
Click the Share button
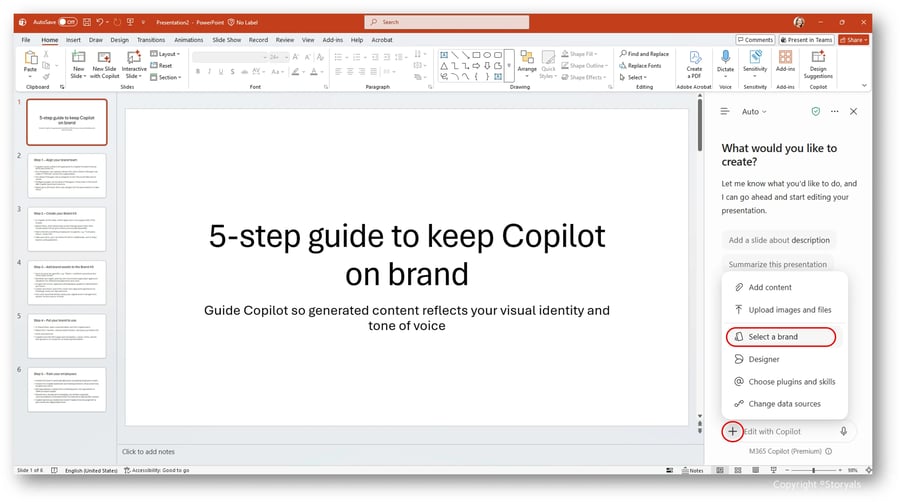coord(854,40)
